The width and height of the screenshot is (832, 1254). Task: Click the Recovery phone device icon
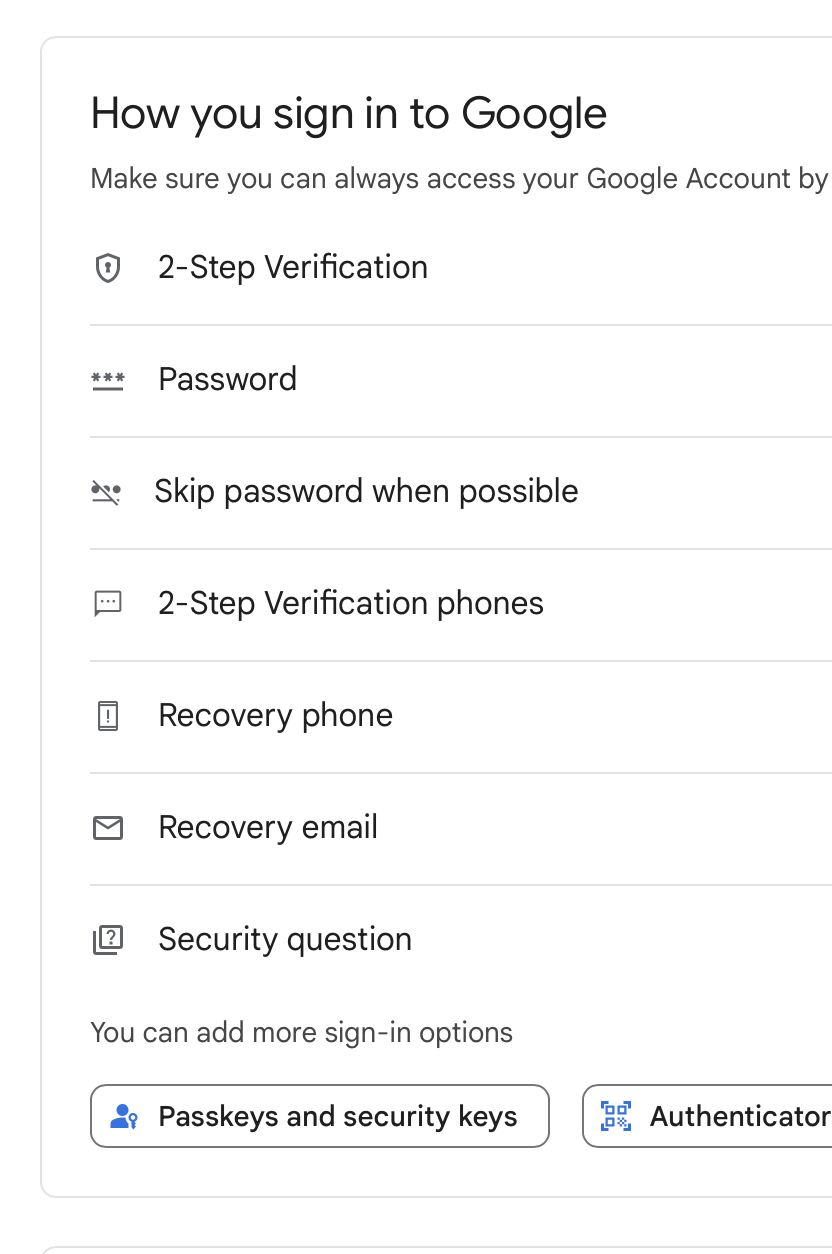(x=107, y=716)
